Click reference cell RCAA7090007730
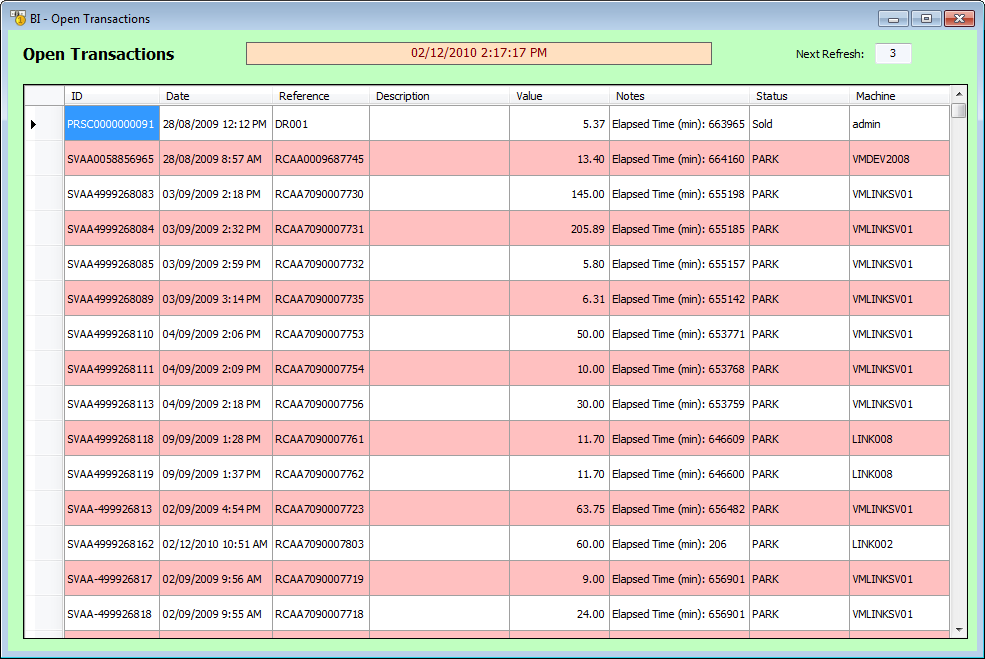 (x=320, y=194)
